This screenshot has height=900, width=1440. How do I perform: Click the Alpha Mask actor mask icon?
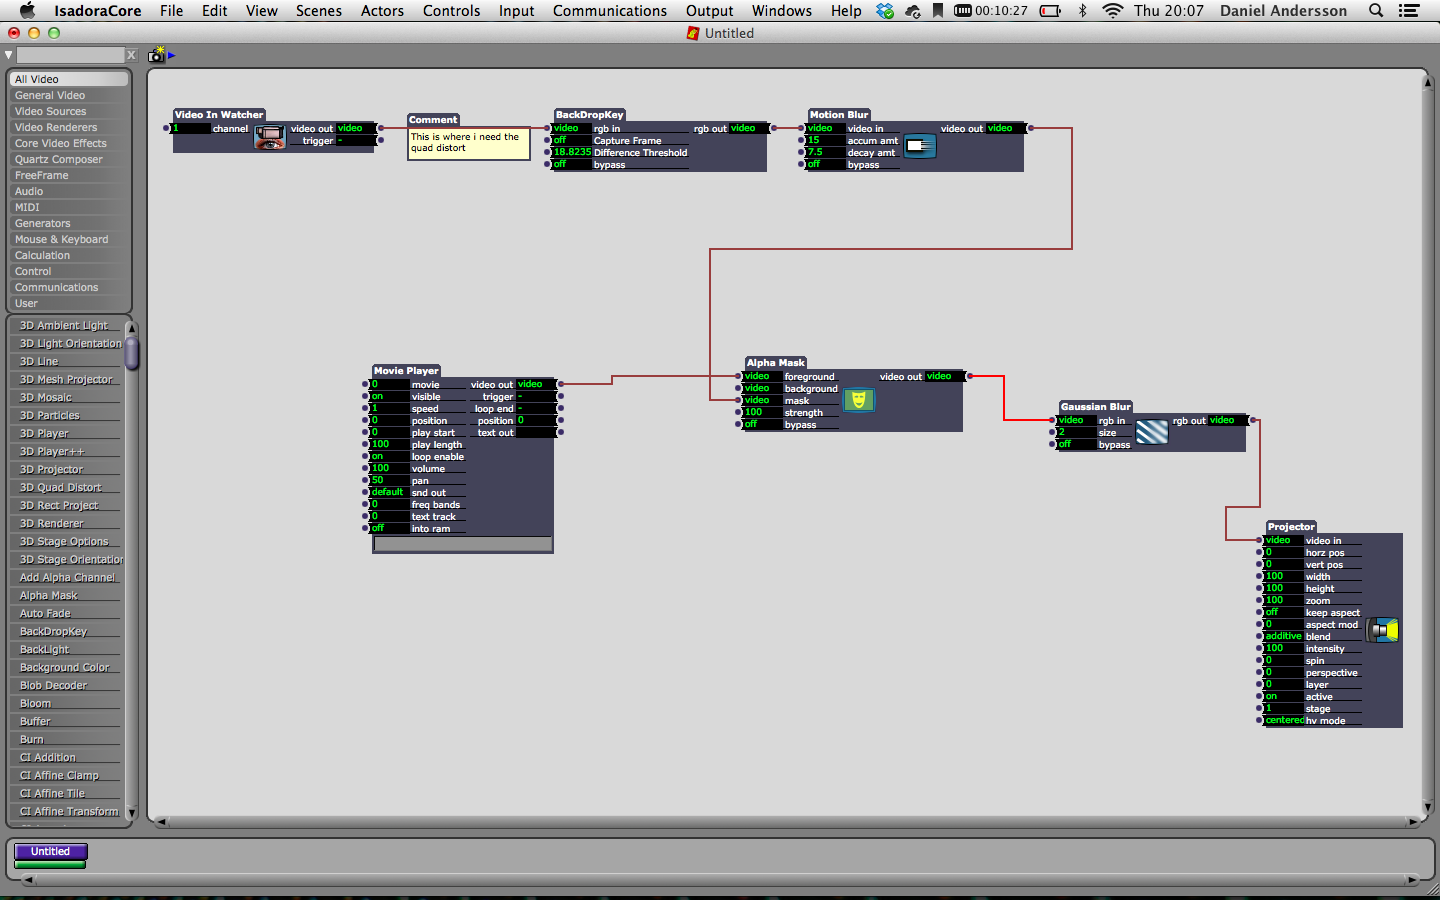pos(859,400)
